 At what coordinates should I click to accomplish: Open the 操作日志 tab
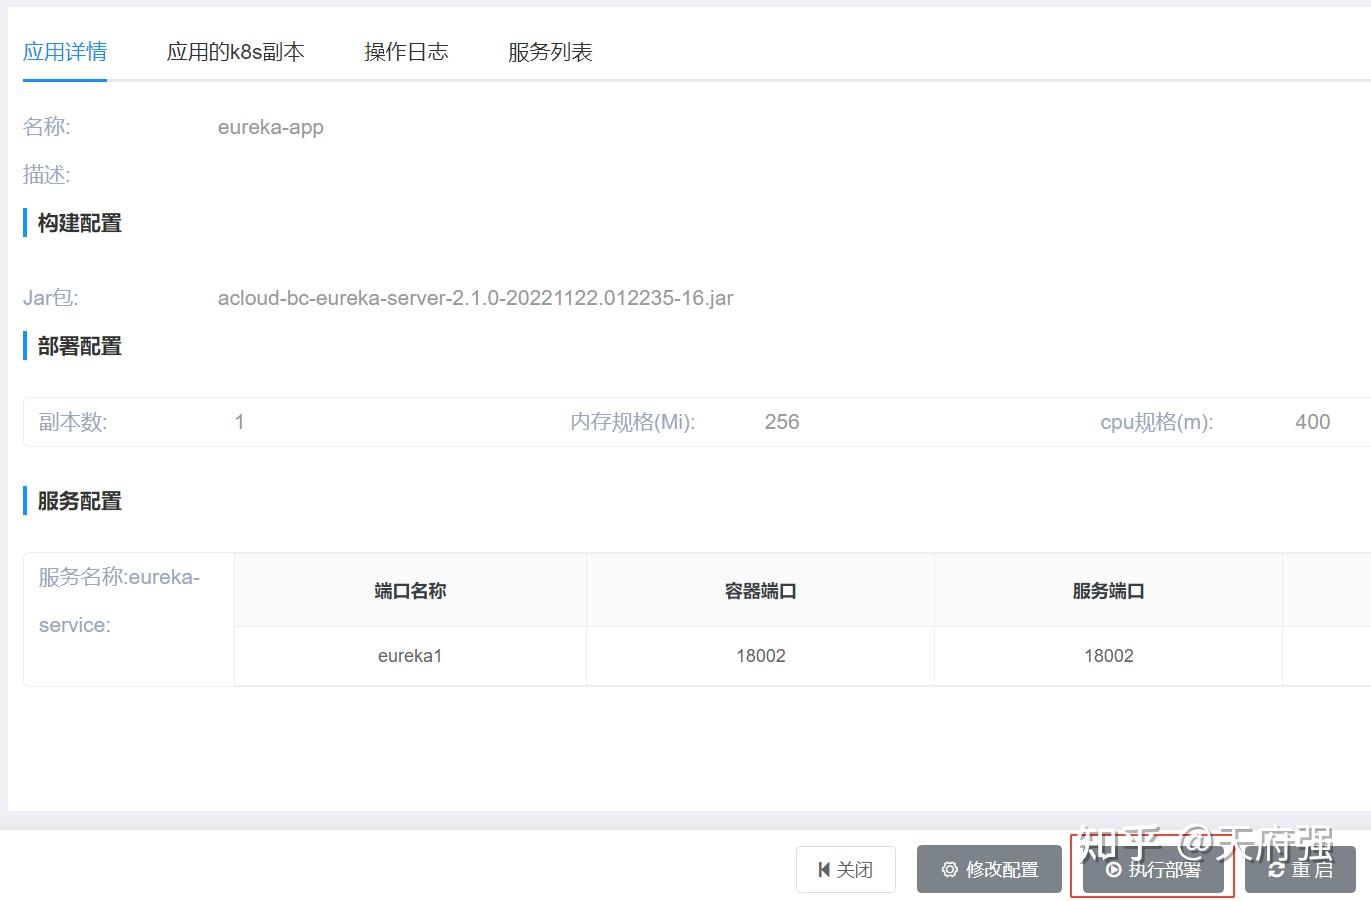point(406,52)
